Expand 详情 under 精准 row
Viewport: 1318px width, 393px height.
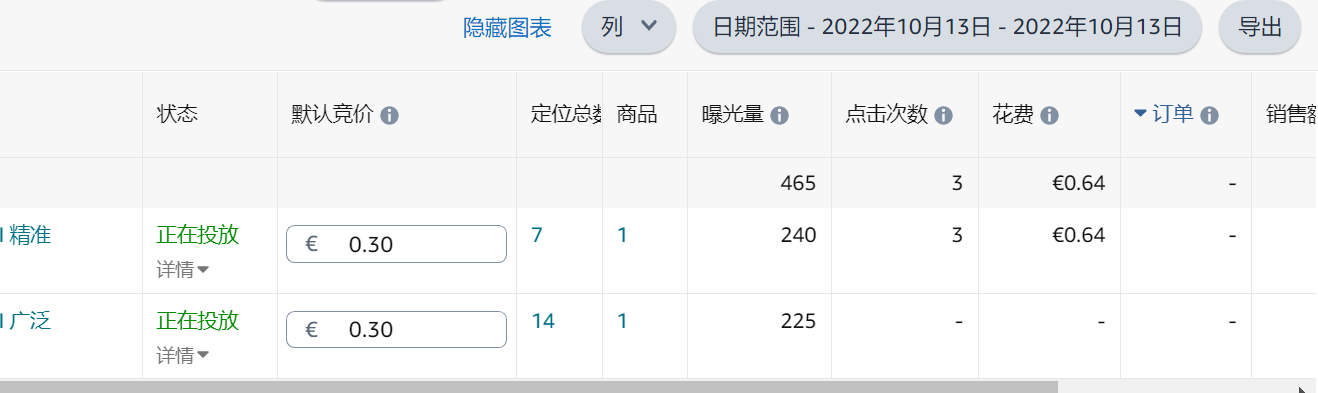(182, 269)
